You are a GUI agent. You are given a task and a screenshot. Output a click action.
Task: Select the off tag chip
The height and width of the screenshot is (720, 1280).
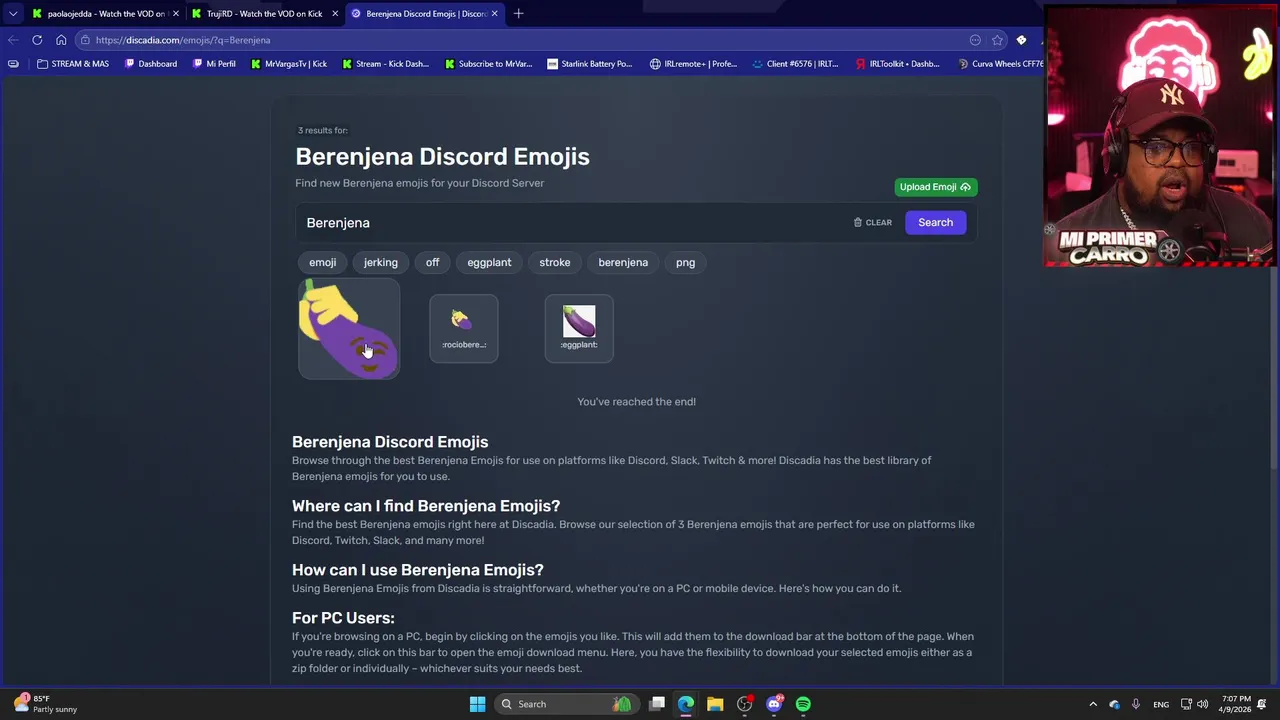pos(432,263)
